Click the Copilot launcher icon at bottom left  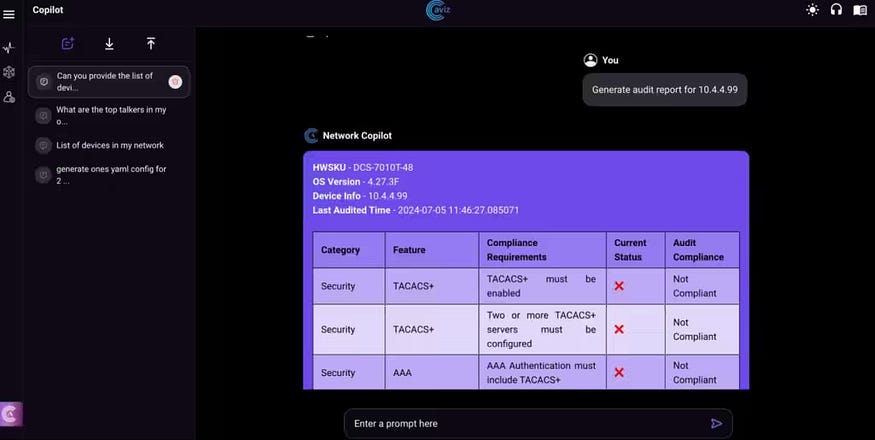coord(11,414)
